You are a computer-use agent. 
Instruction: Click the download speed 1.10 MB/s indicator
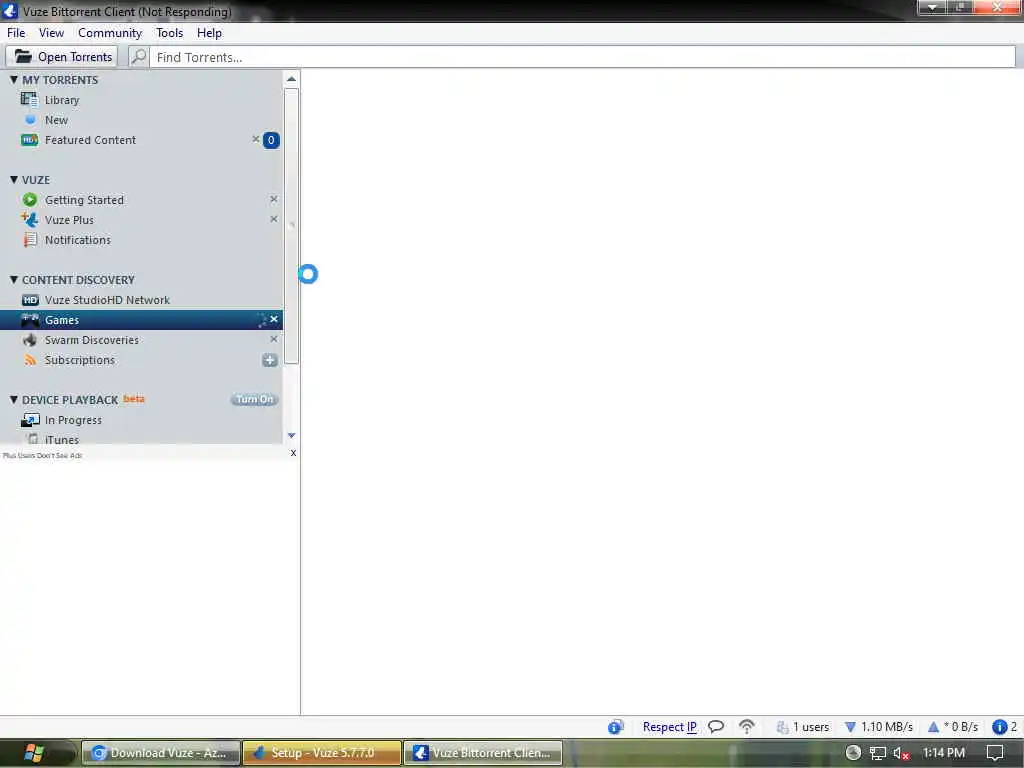pyautogui.click(x=879, y=727)
